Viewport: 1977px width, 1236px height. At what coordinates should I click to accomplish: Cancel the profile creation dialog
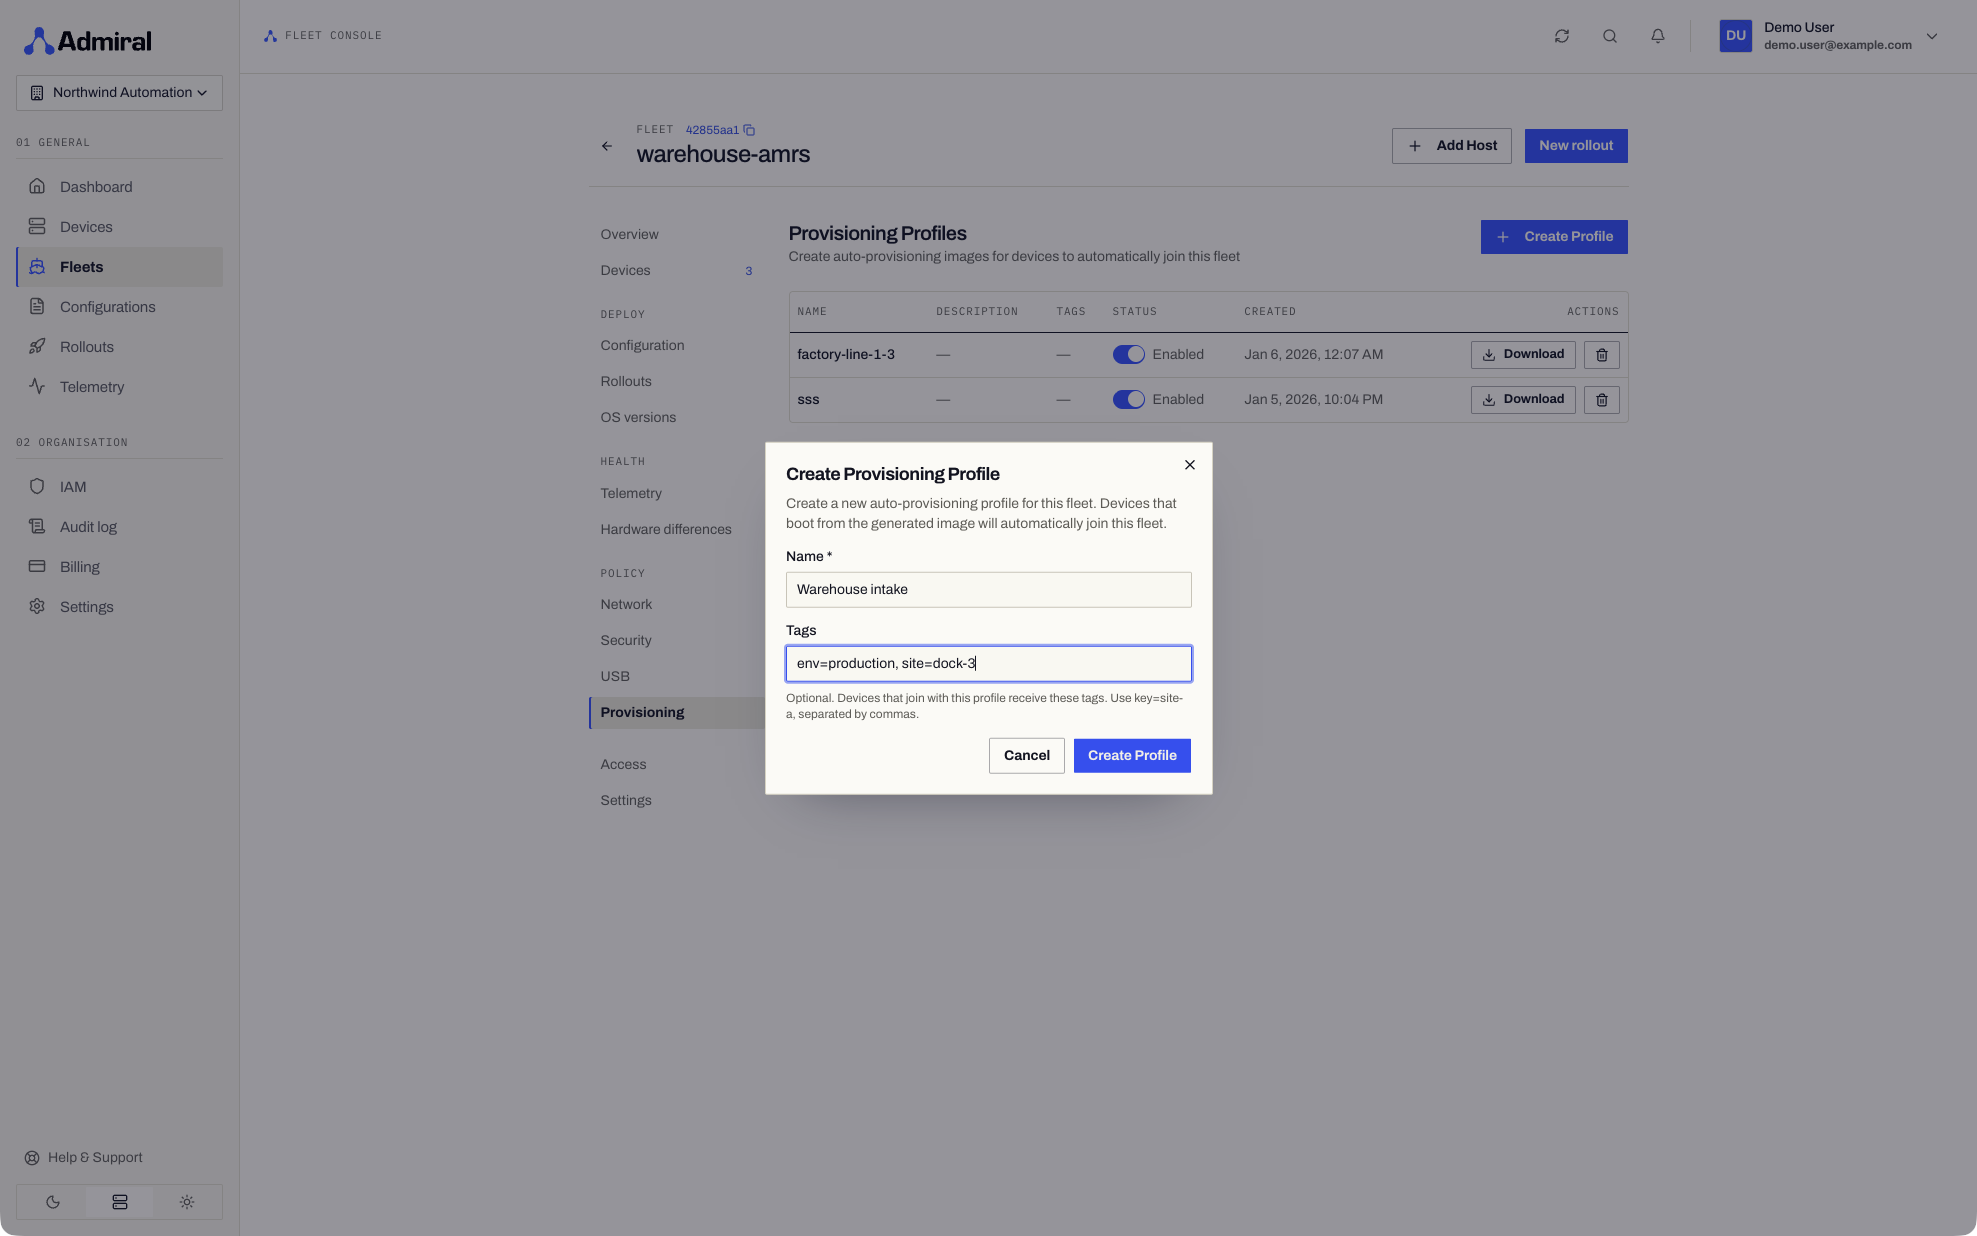coord(1027,756)
